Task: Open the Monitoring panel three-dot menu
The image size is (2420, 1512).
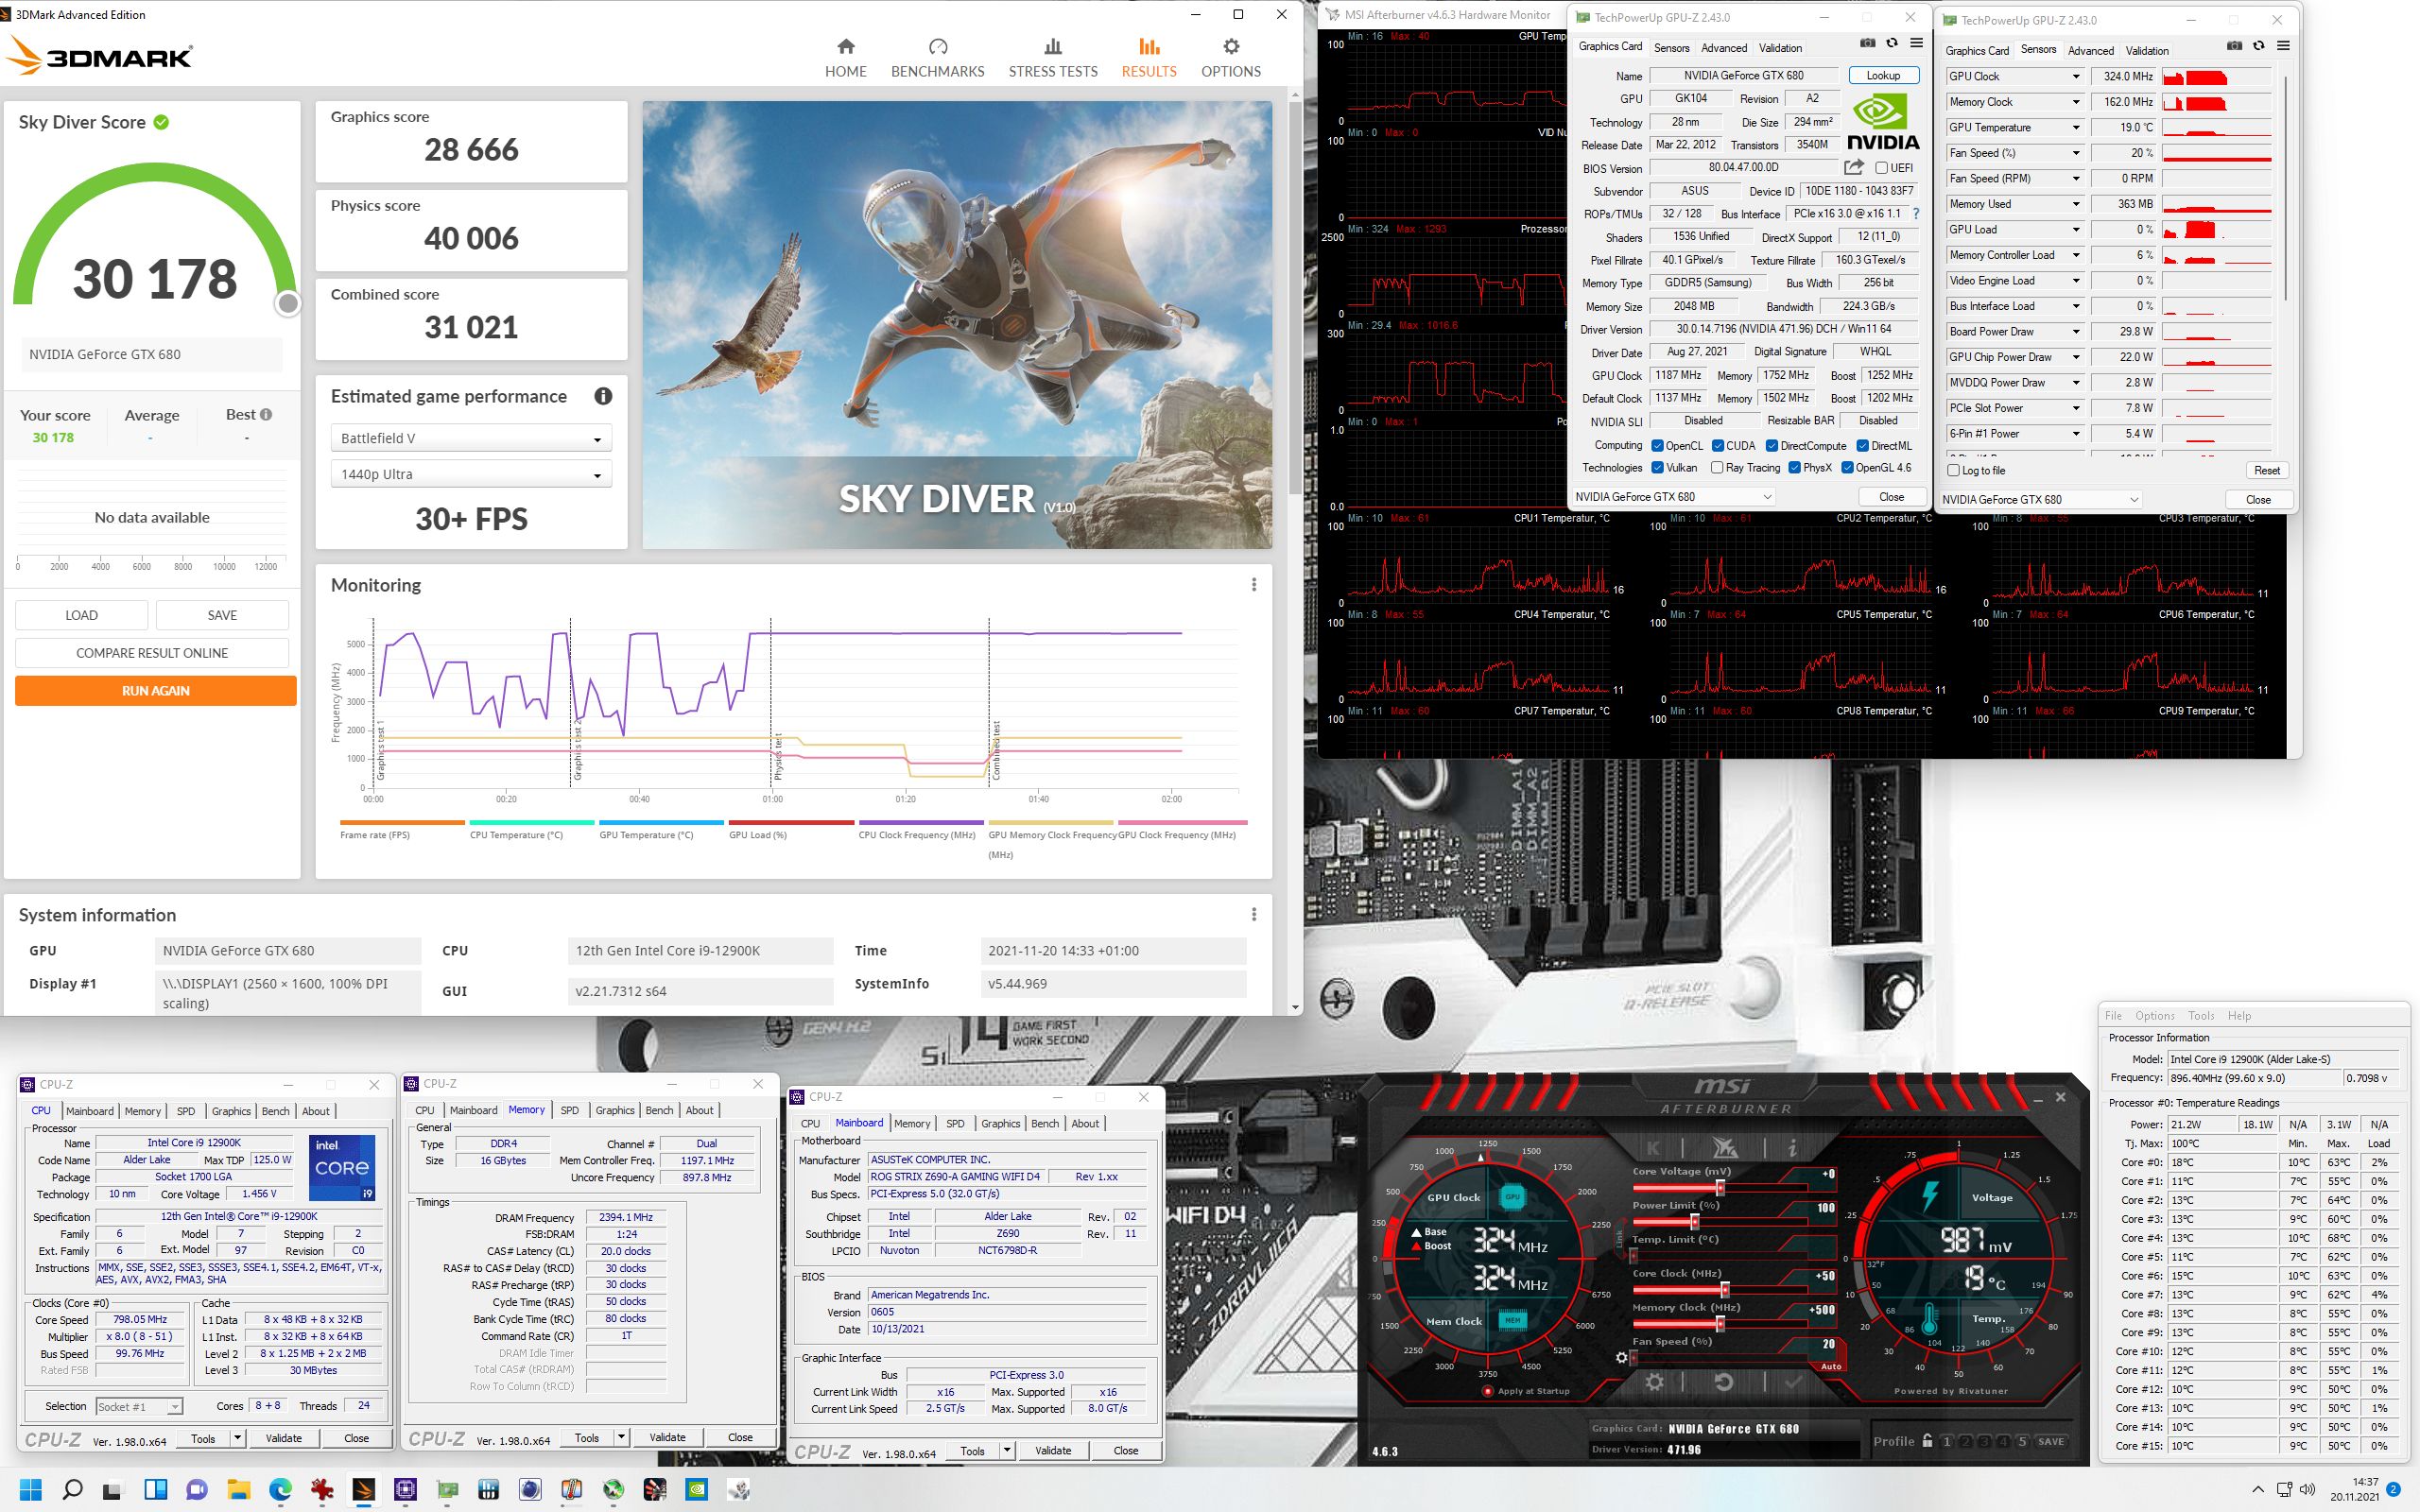Action: pos(1254,585)
